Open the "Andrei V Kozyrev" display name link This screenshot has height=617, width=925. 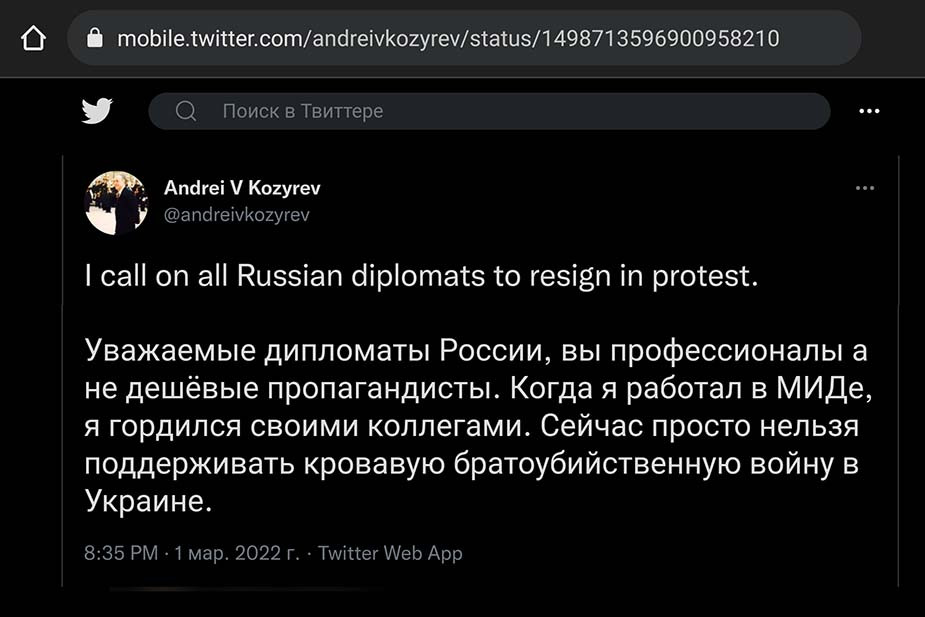click(242, 188)
